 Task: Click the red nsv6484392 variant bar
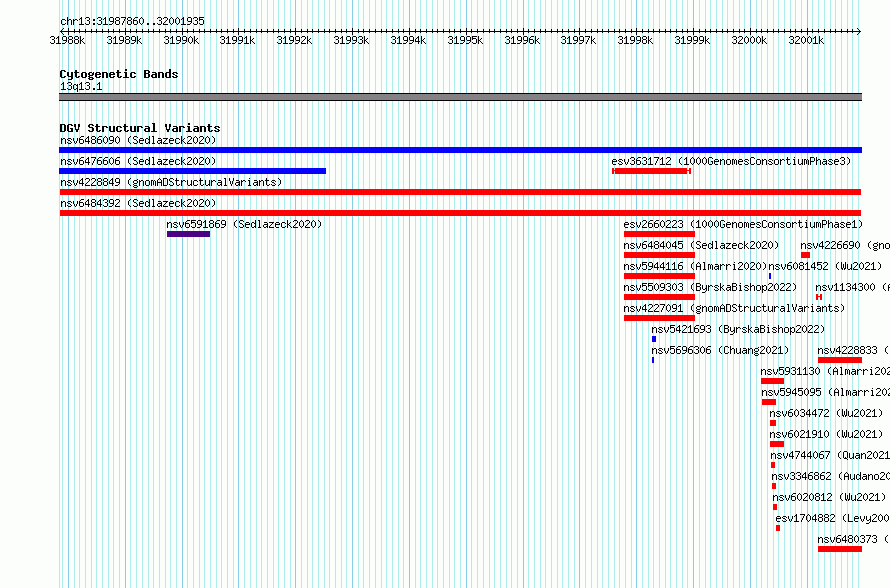point(460,213)
